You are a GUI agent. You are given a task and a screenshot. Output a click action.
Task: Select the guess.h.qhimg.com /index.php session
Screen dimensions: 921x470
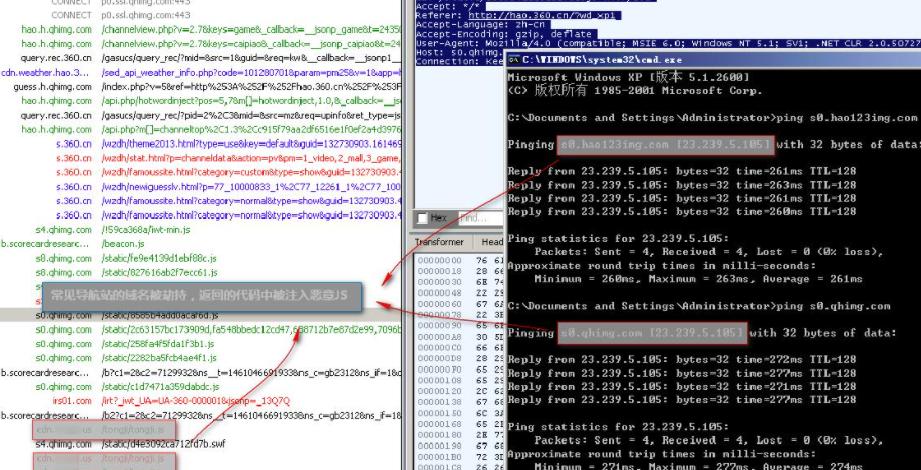[201, 86]
